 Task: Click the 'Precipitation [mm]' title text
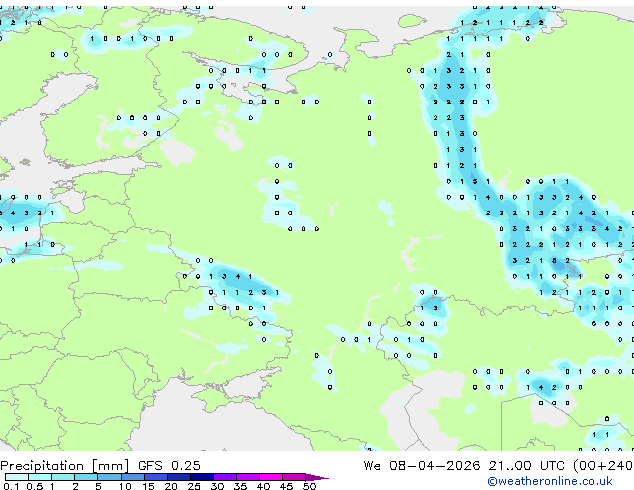click(65, 466)
